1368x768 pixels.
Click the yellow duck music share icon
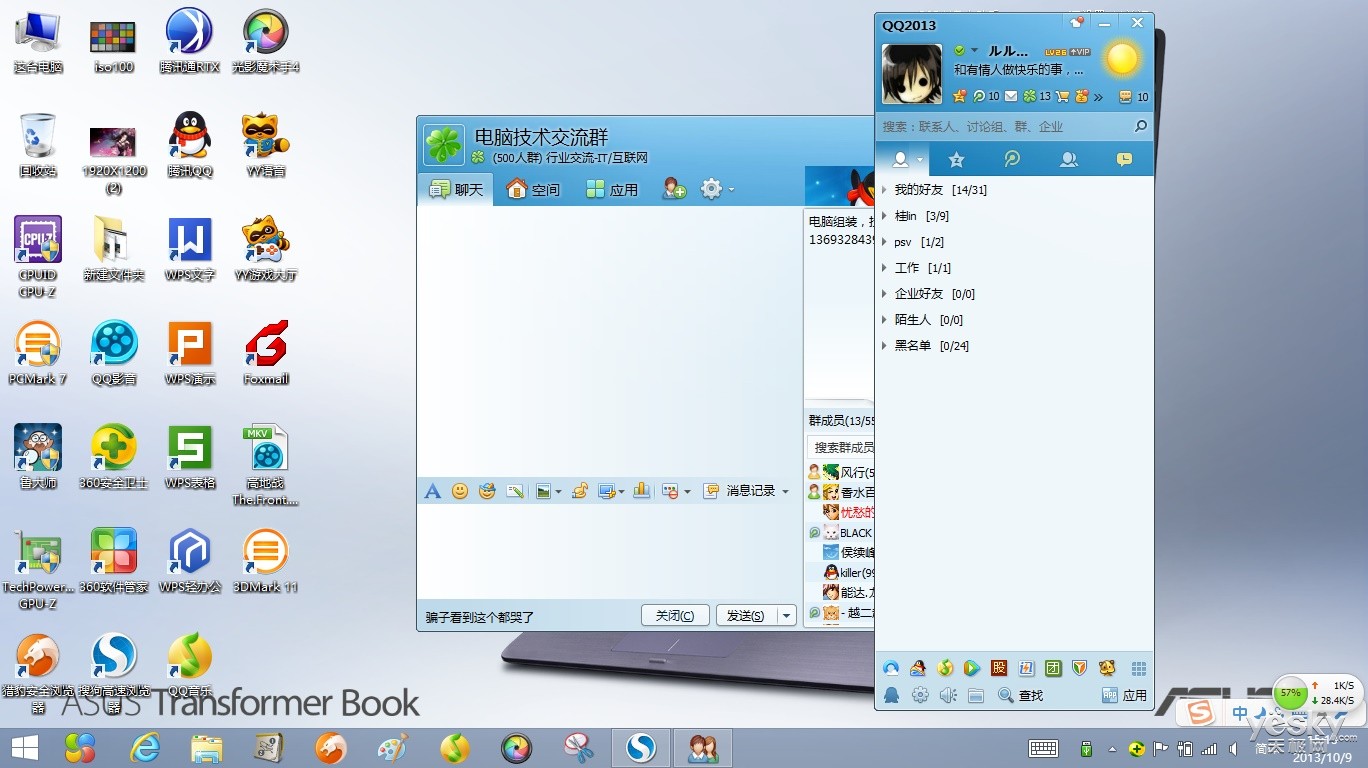(x=579, y=491)
